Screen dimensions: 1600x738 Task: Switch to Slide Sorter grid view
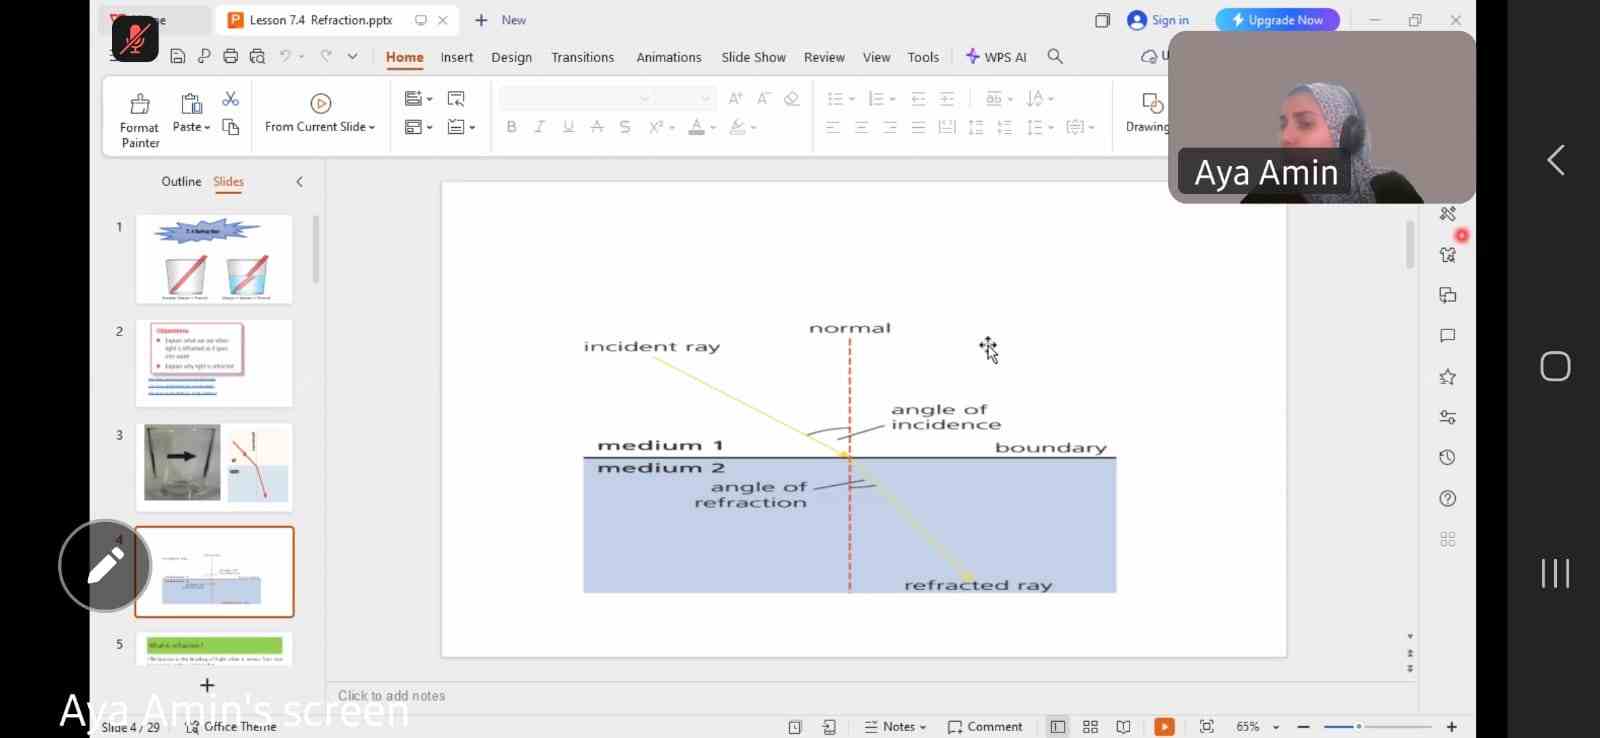tap(1090, 727)
